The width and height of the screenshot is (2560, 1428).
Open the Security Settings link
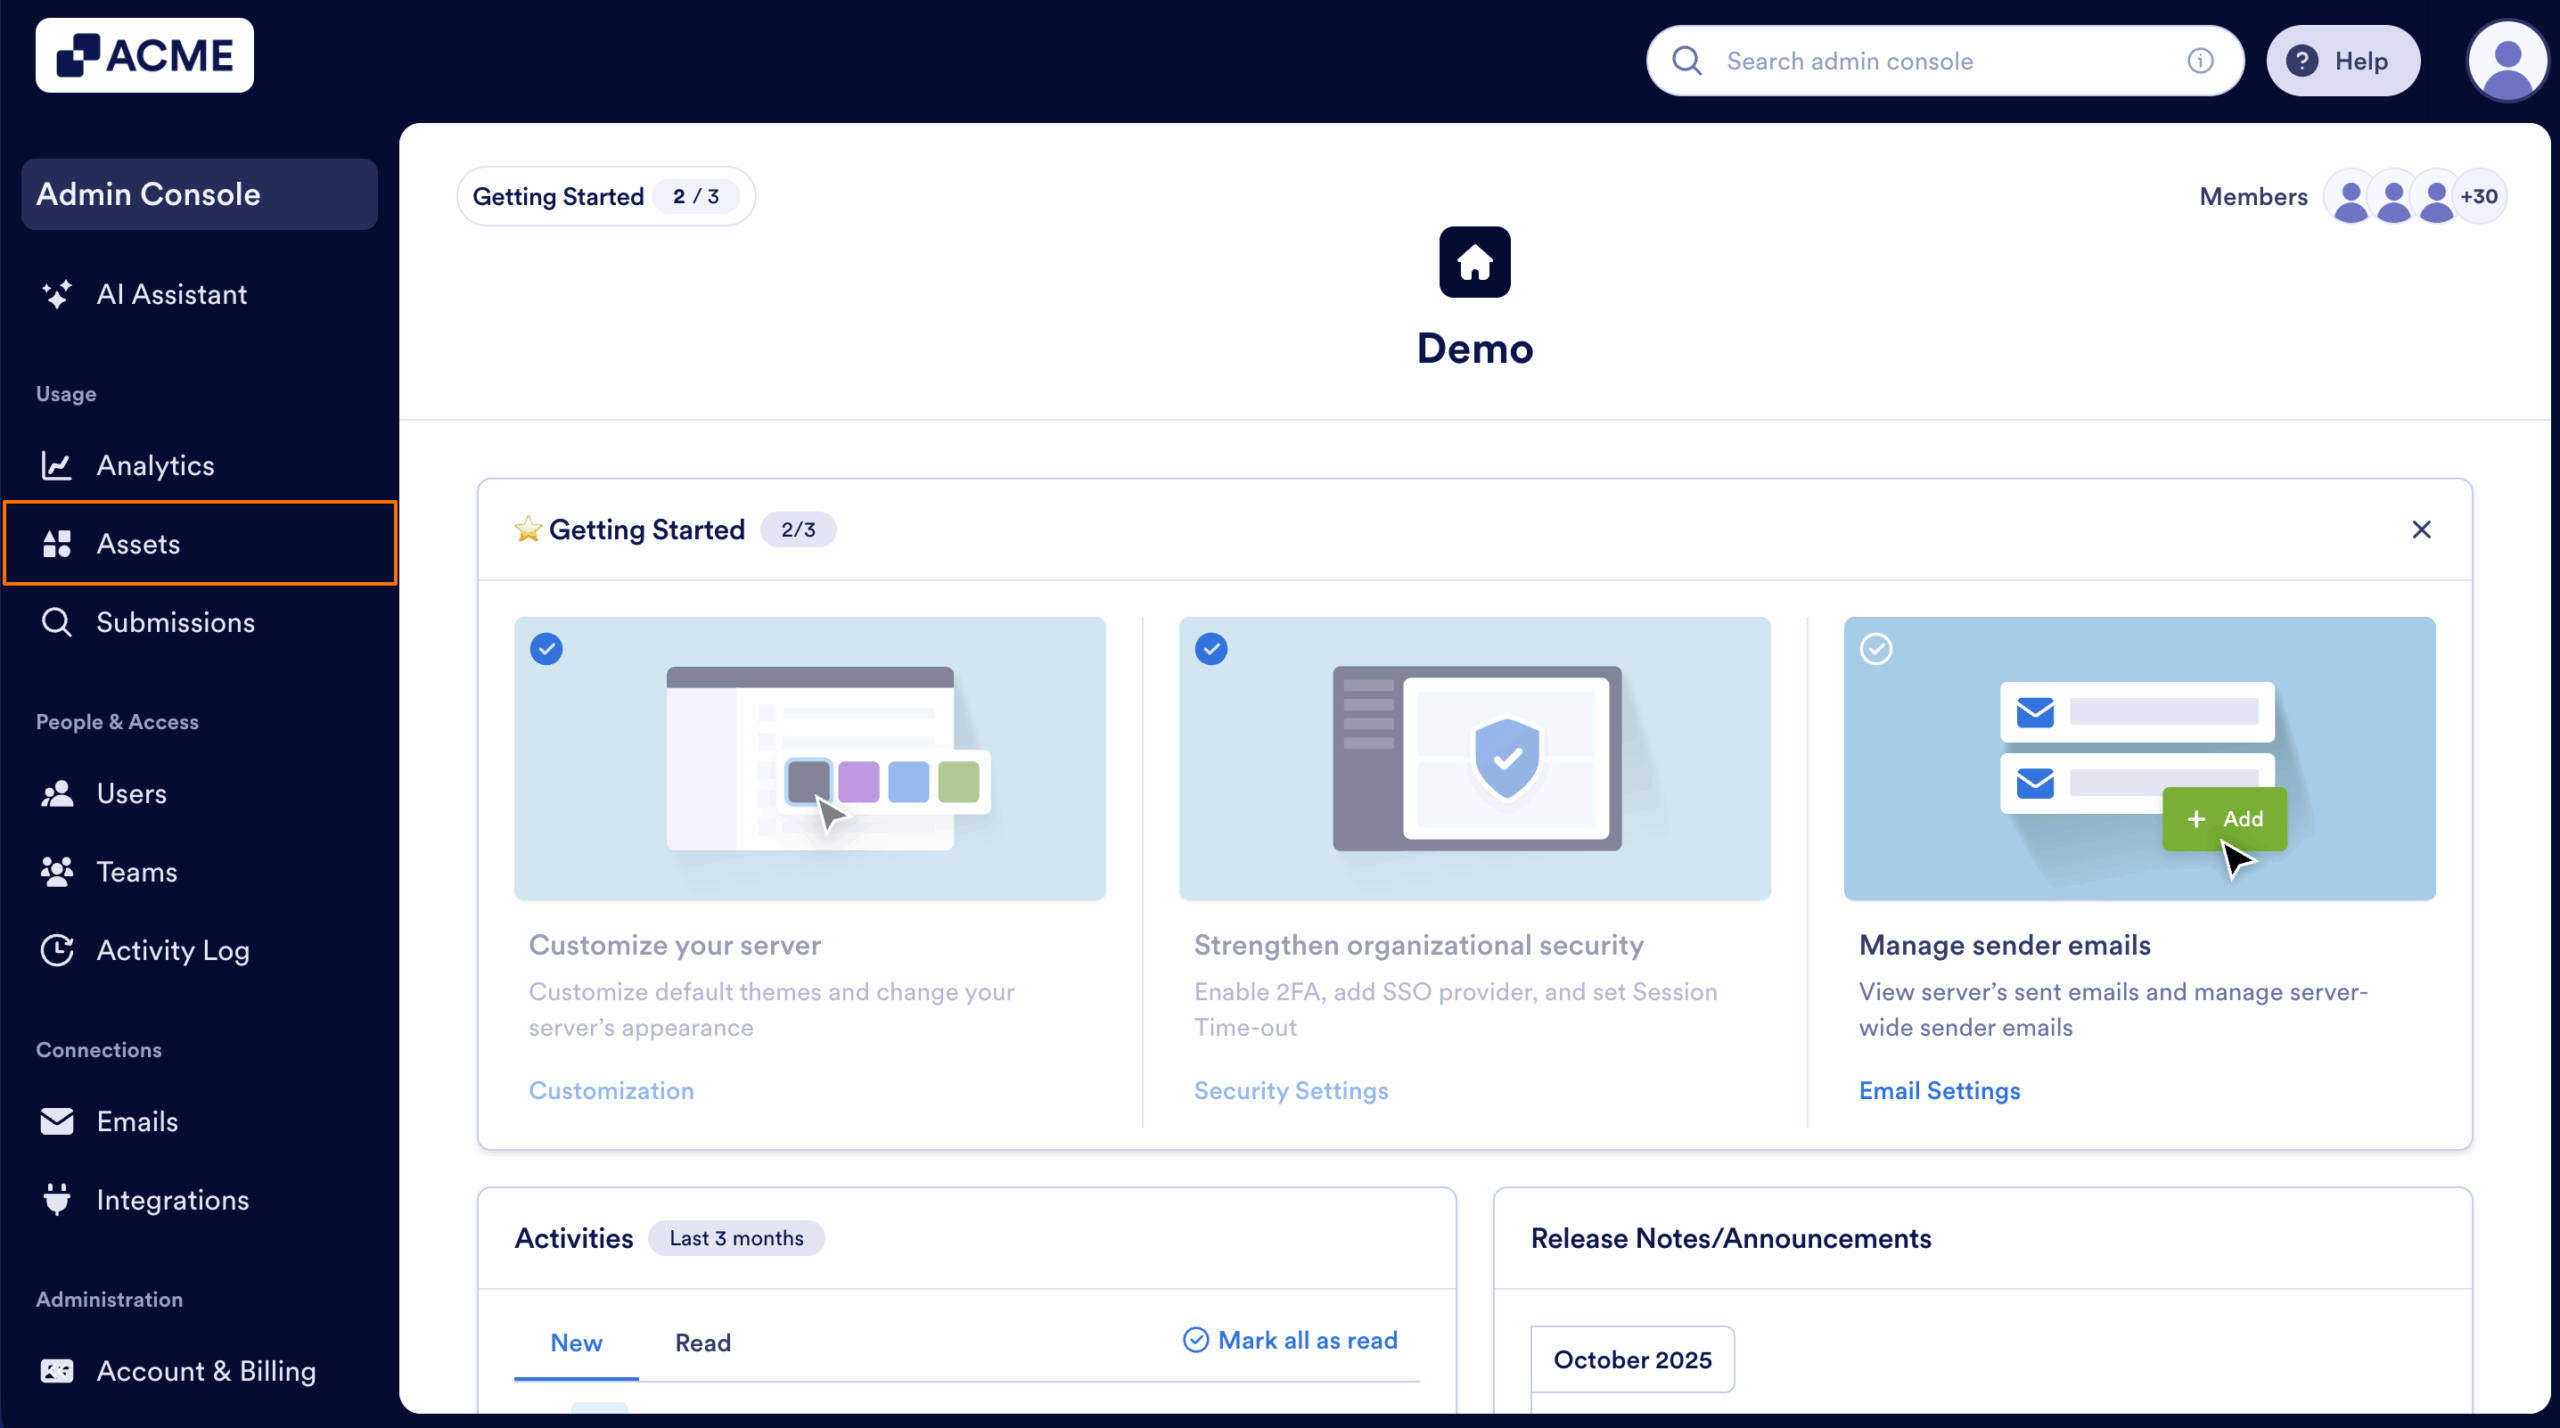[x=1291, y=1090]
